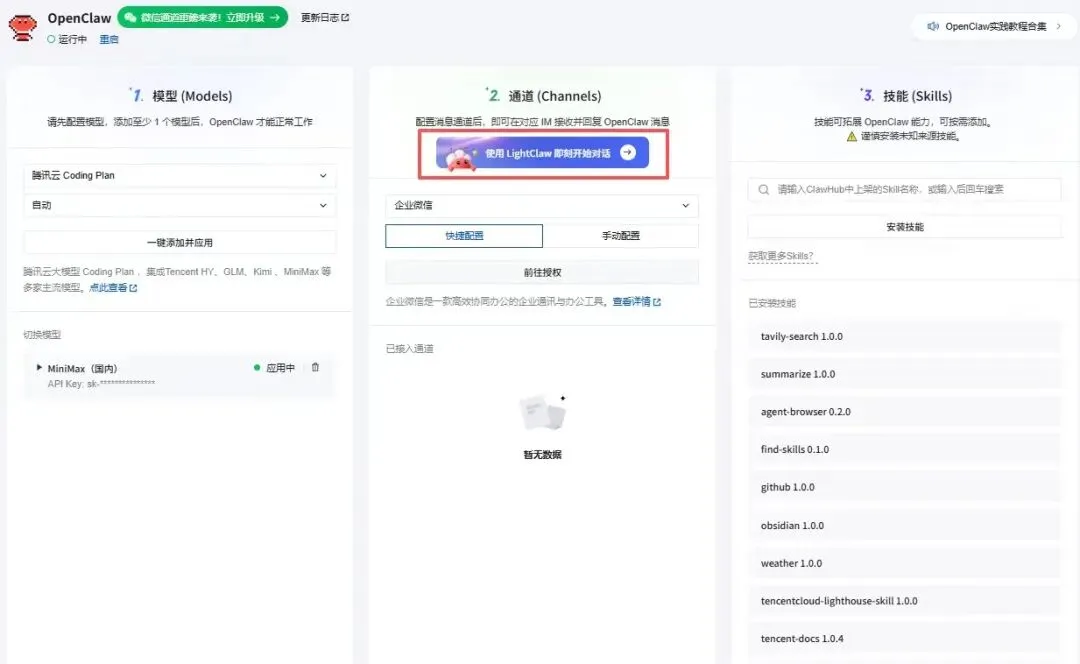Click the 一键添加并应用 button

(180, 242)
